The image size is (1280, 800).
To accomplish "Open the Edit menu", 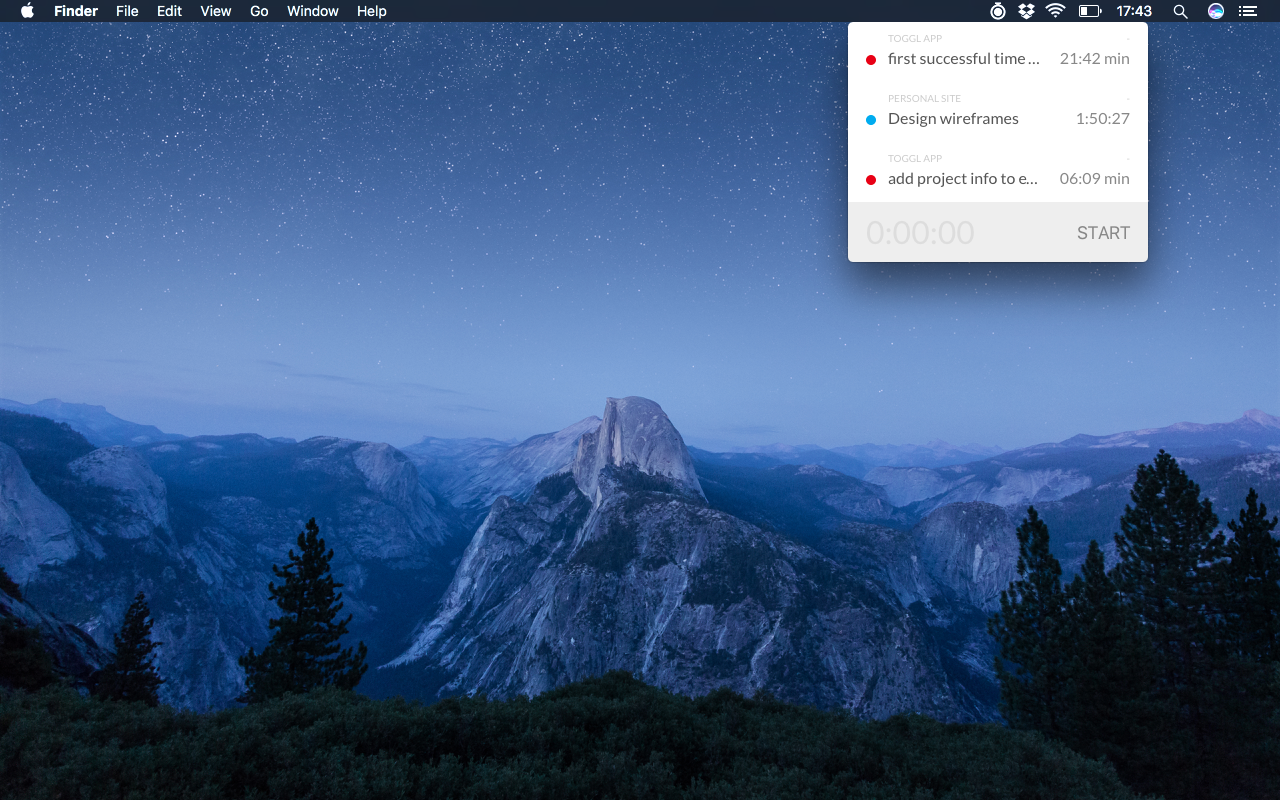I will point(169,11).
